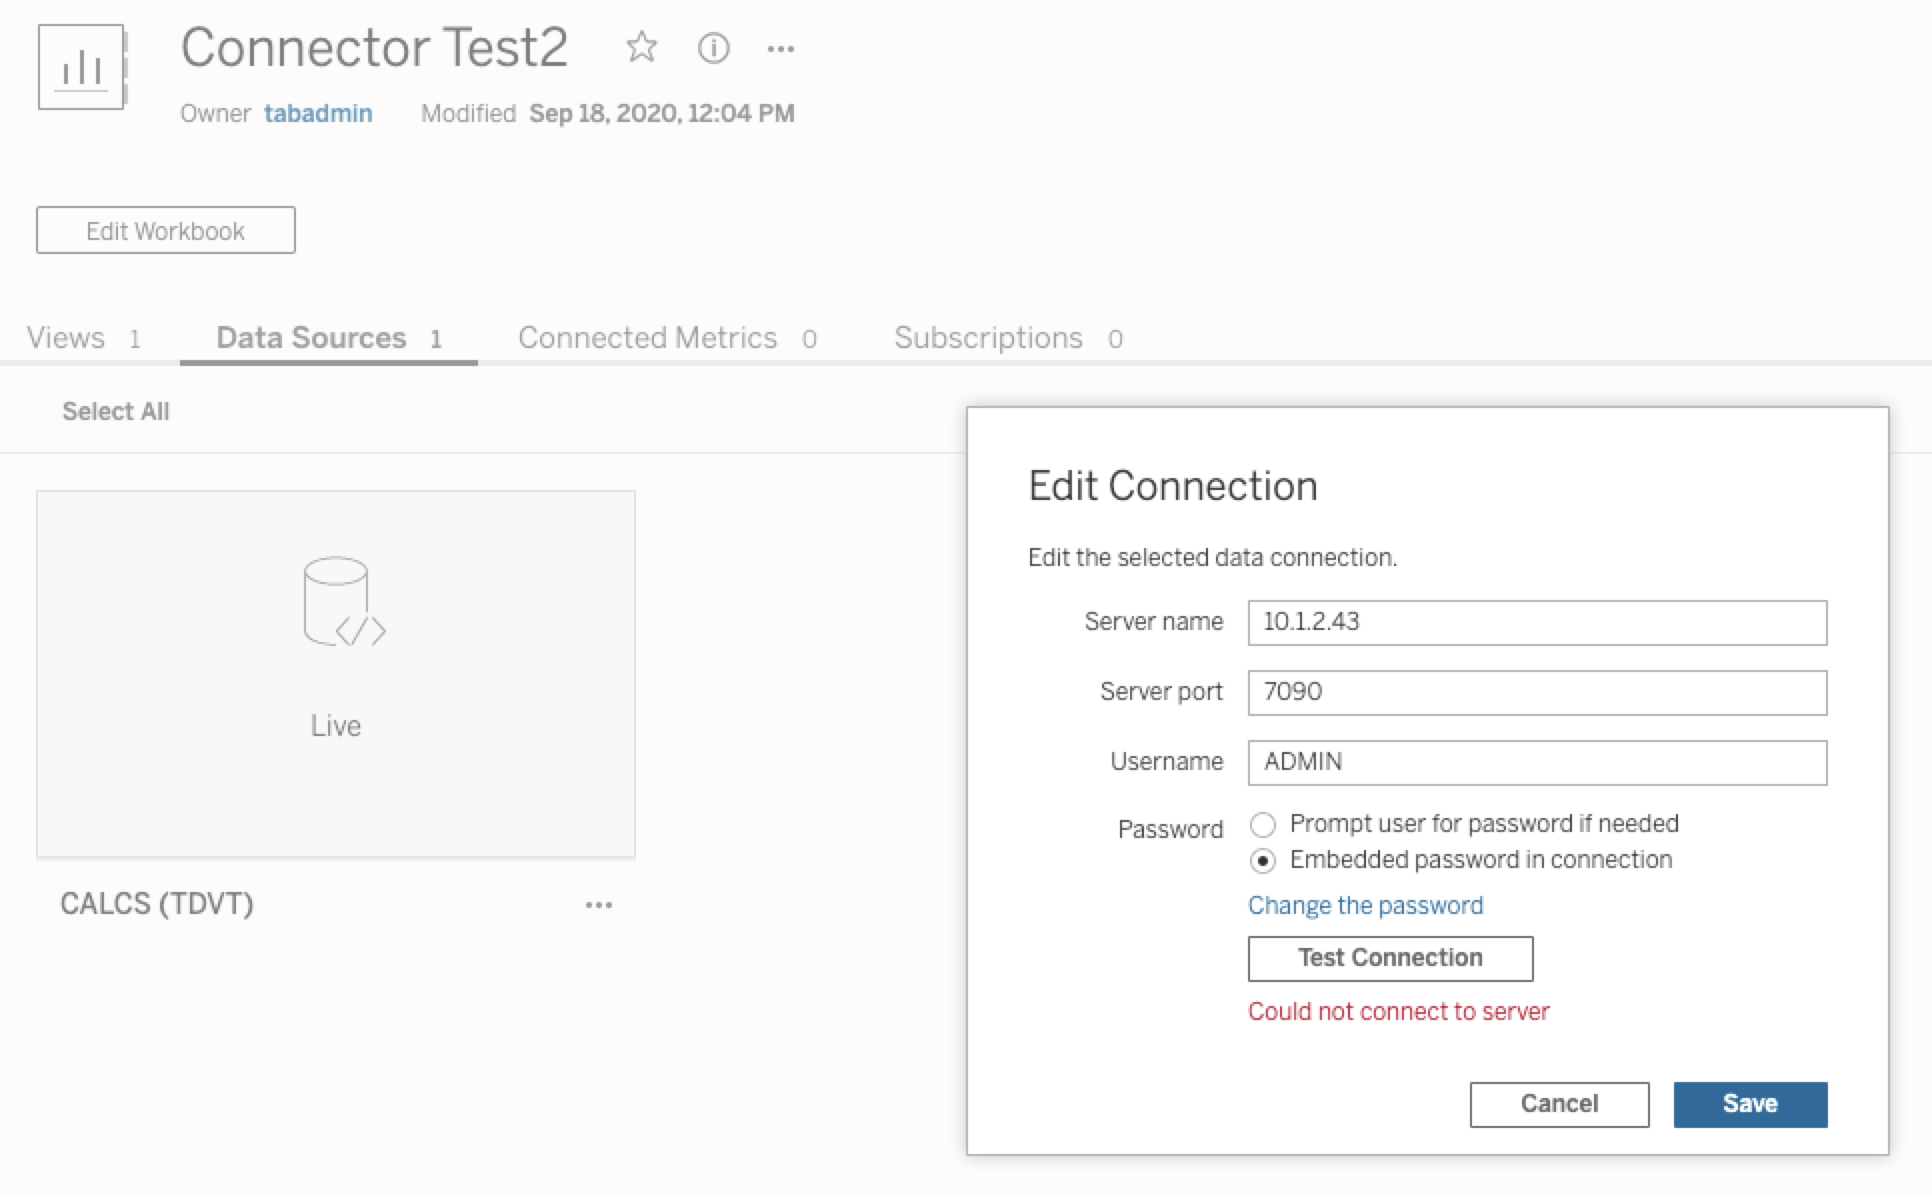Run Test Connection
1932x1196 pixels.
coord(1389,958)
